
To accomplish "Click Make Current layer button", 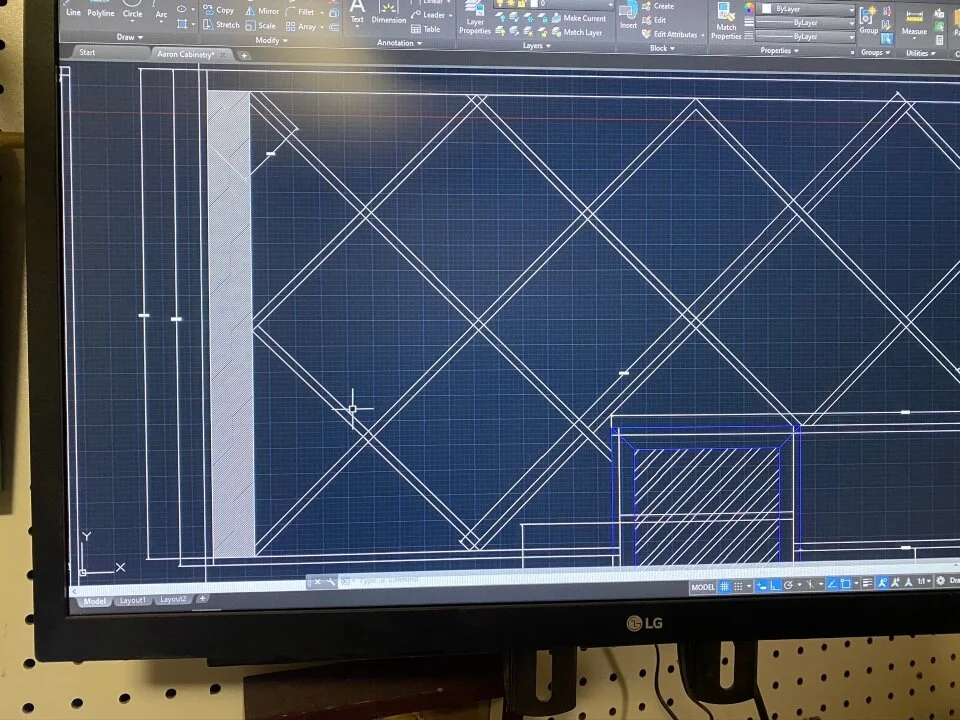I will (579, 18).
